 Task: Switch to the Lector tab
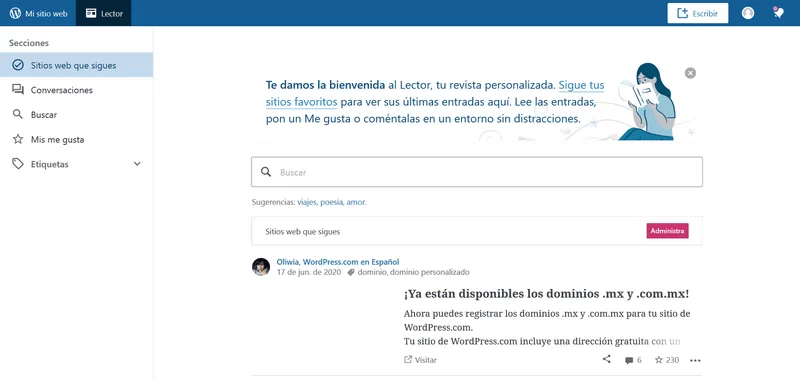(104, 13)
